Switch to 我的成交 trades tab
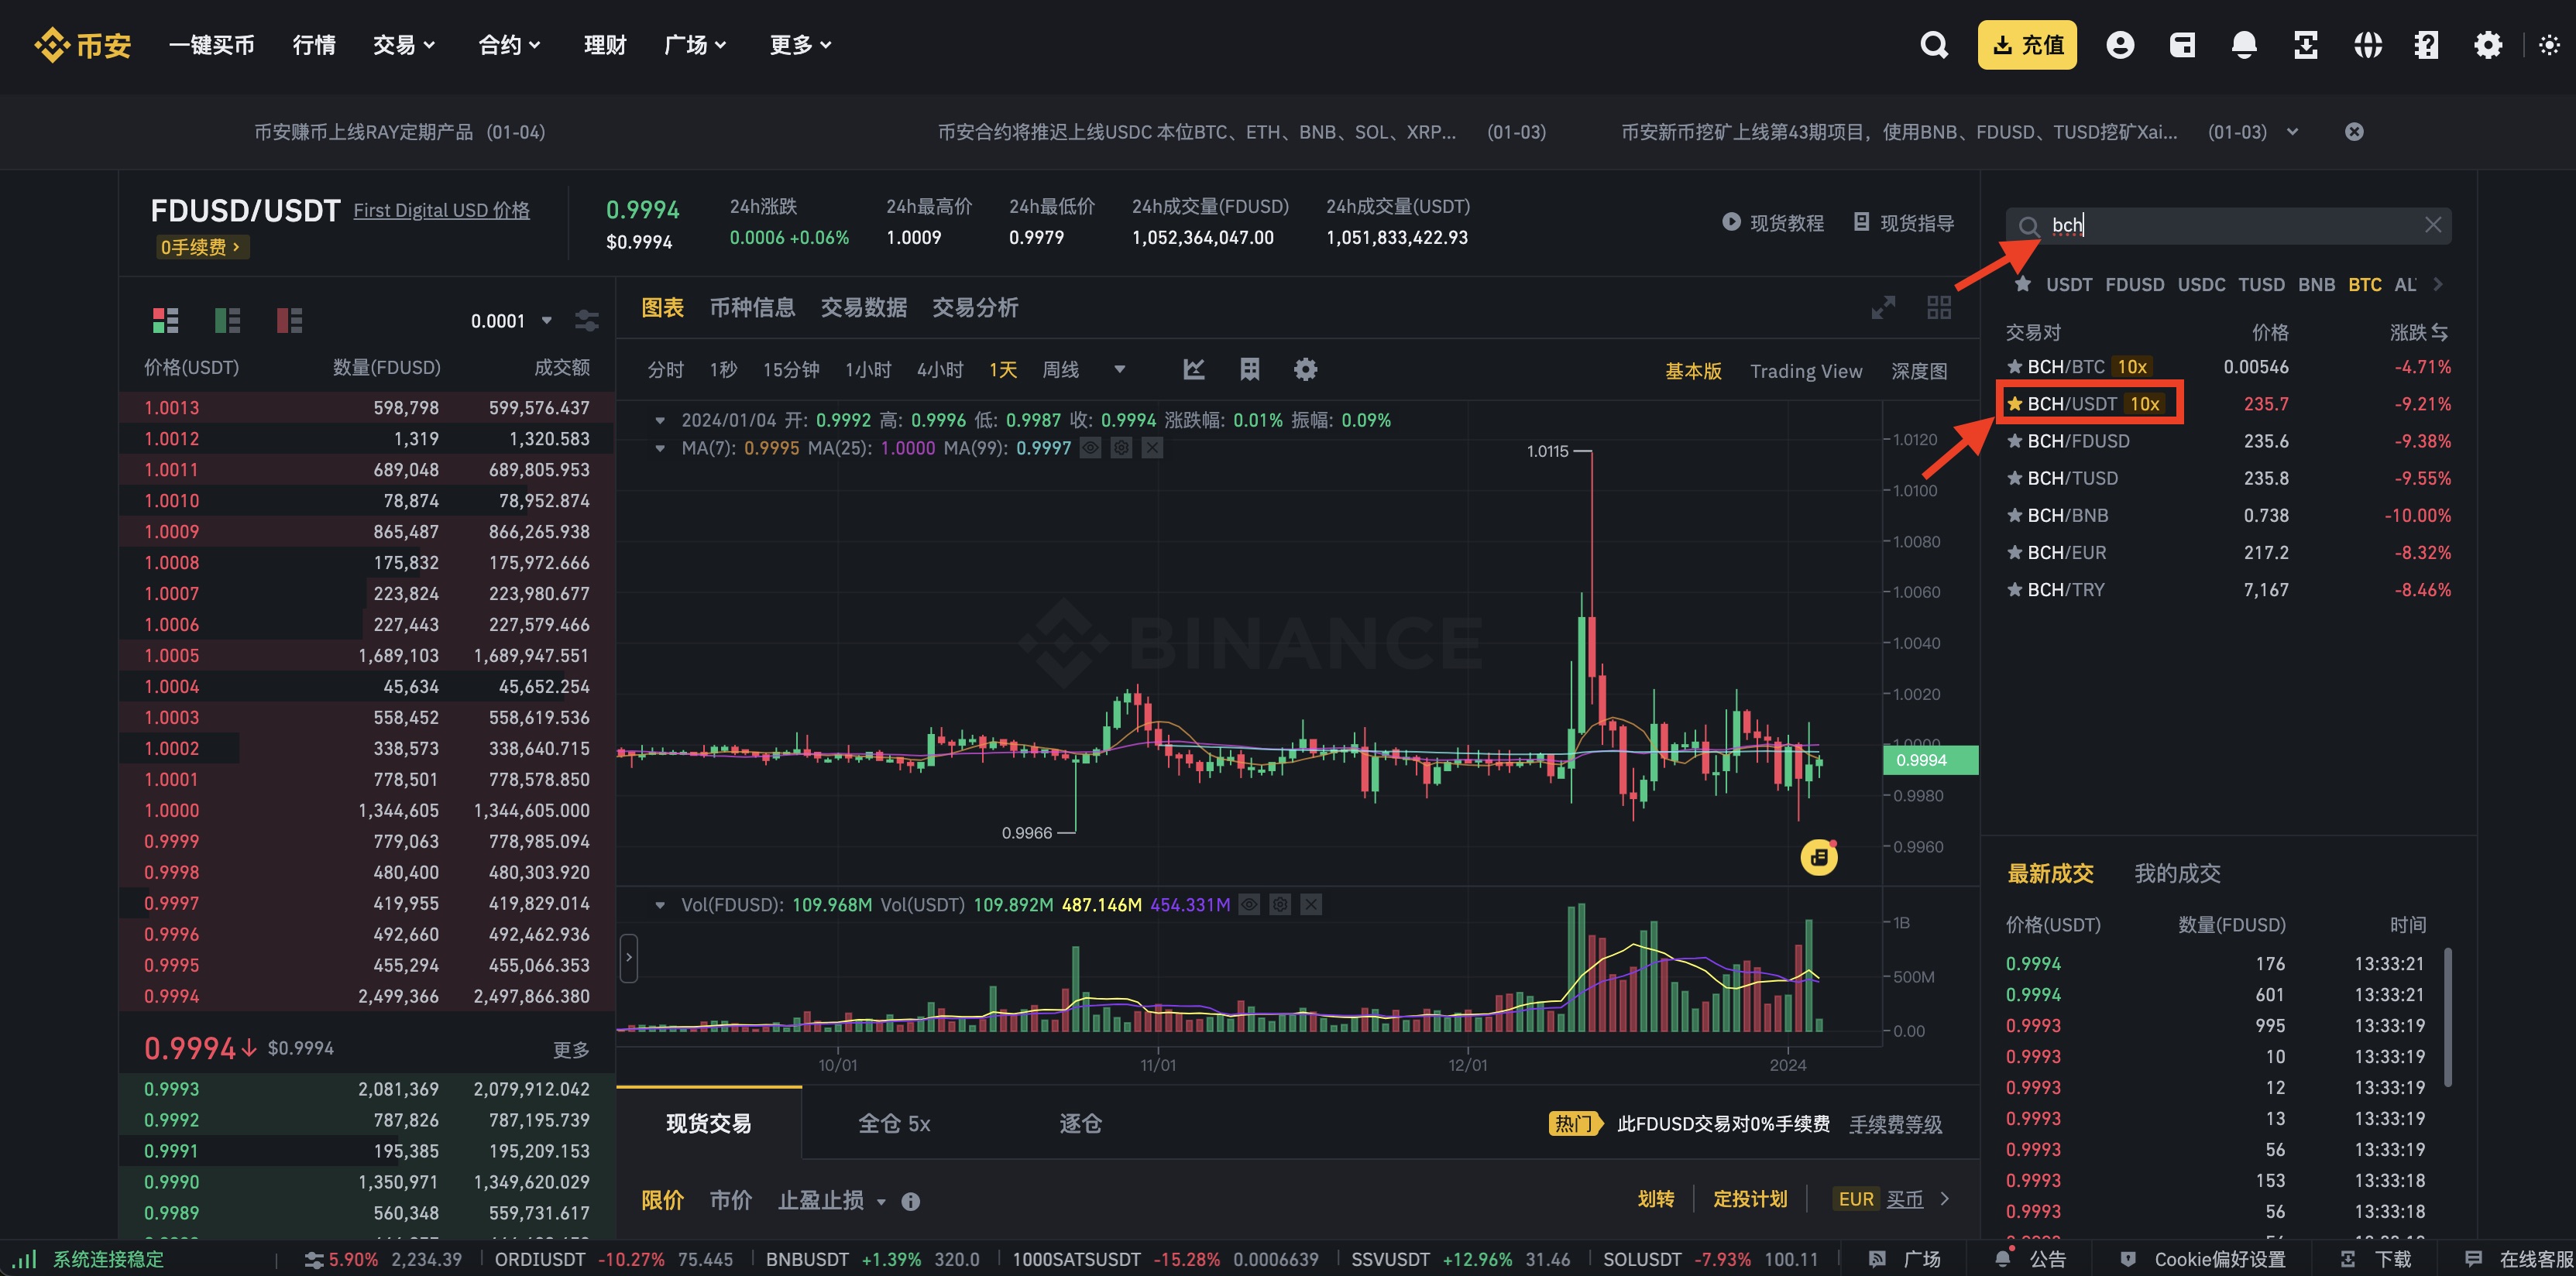Image resolution: width=2576 pixels, height=1276 pixels. point(2176,873)
